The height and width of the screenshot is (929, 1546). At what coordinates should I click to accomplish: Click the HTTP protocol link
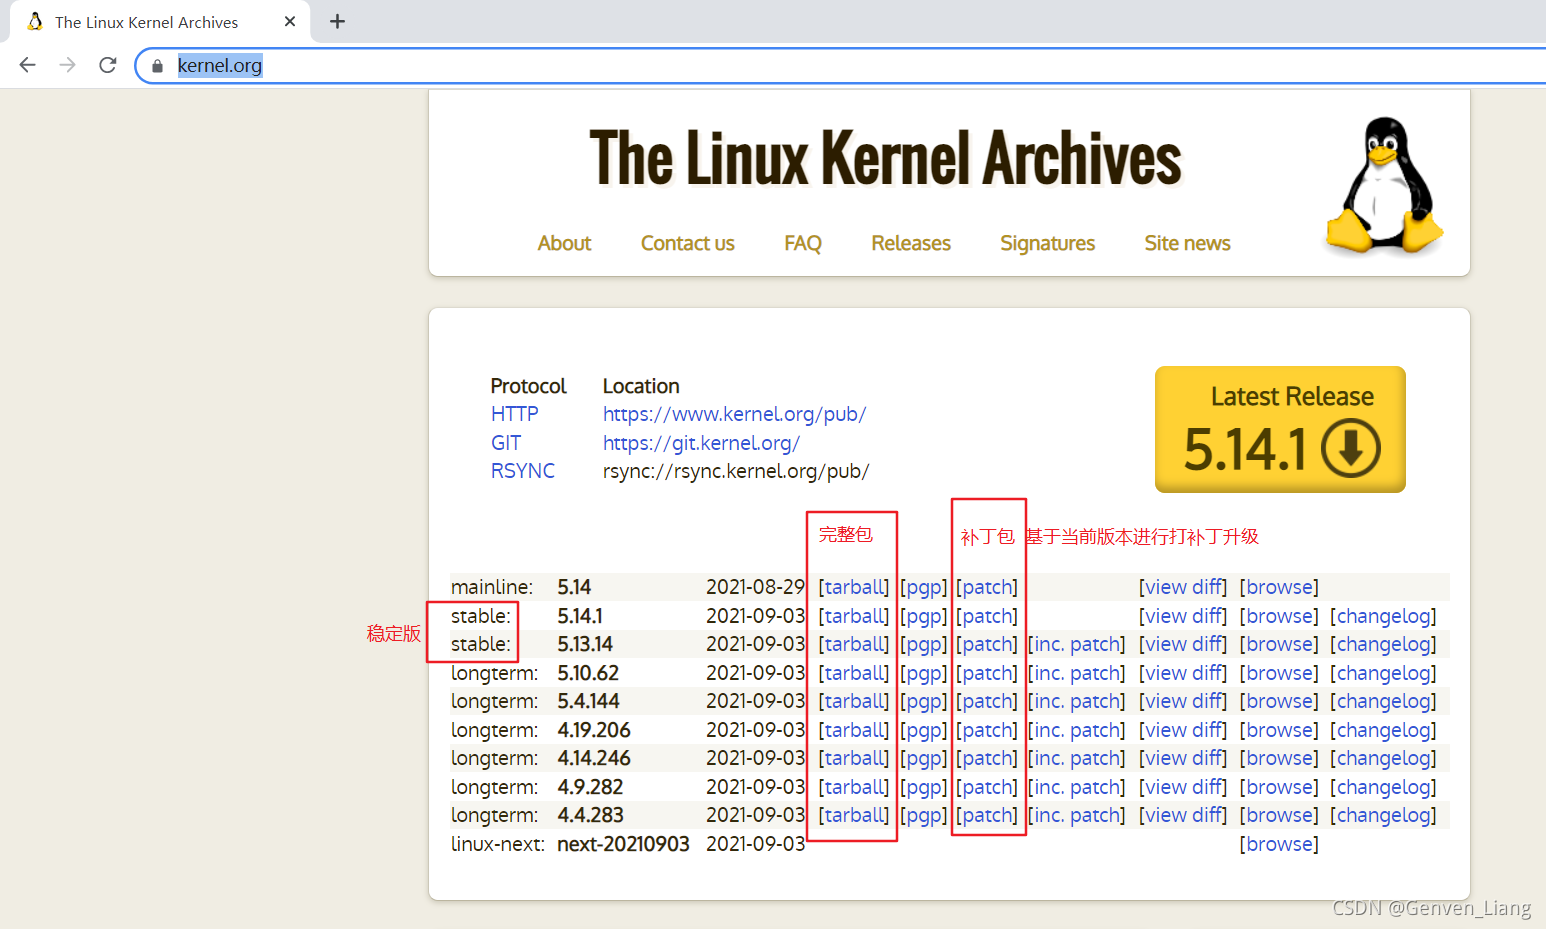tap(514, 414)
